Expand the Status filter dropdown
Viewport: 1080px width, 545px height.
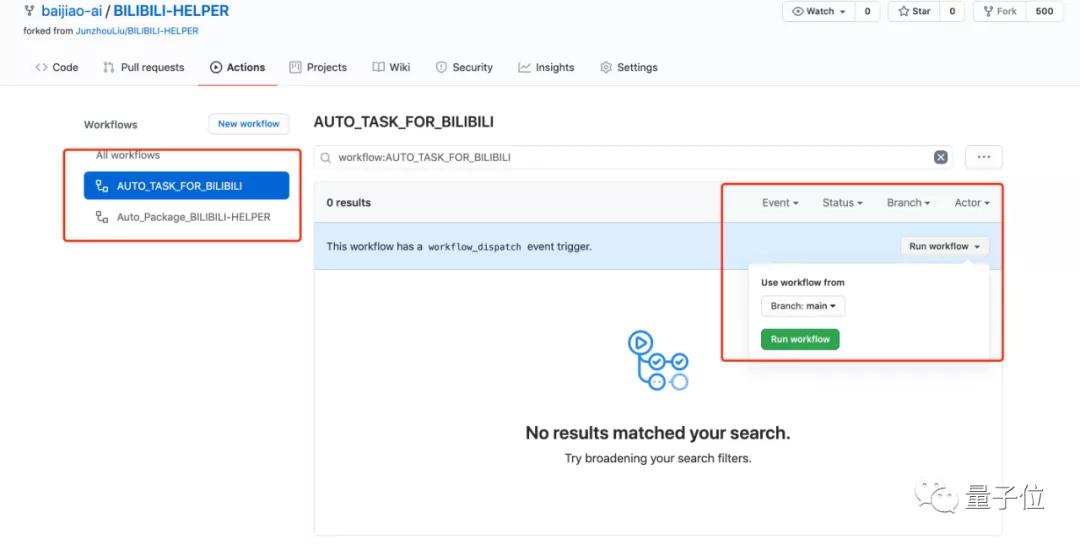tap(842, 203)
